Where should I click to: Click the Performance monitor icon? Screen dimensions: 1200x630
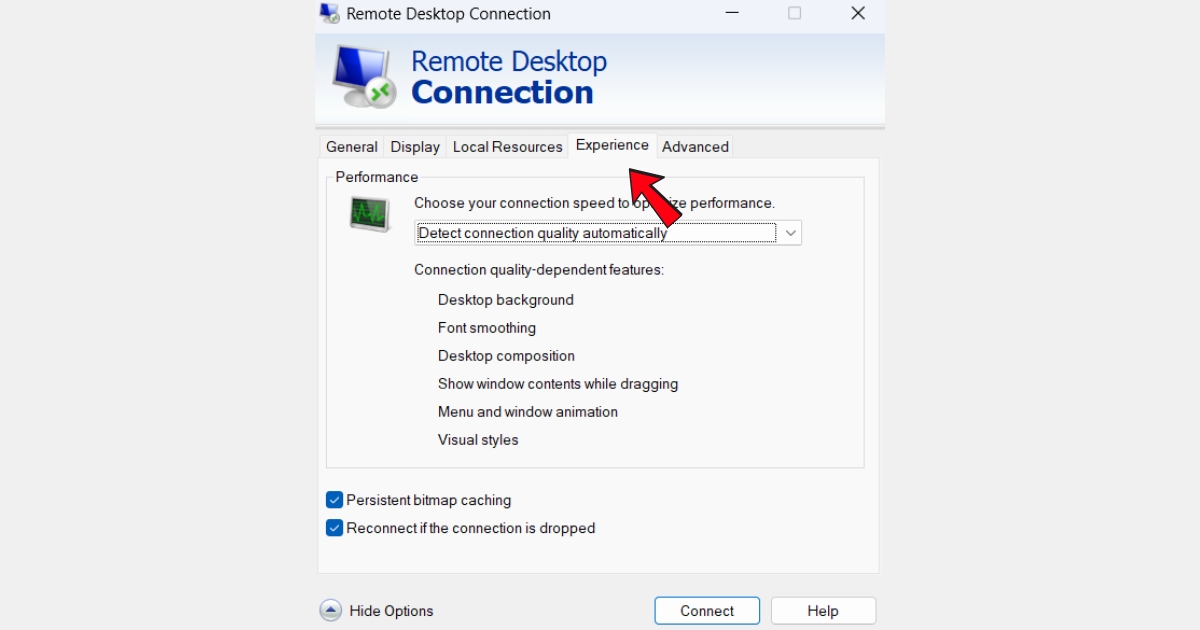(369, 213)
